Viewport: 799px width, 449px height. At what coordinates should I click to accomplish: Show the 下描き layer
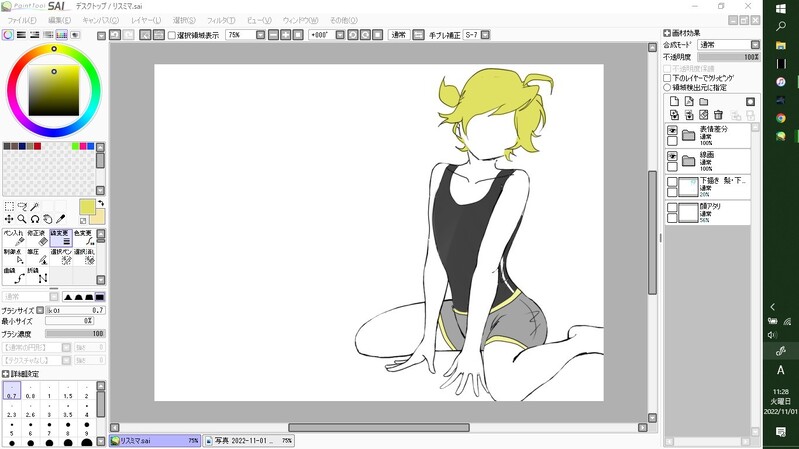tap(672, 182)
